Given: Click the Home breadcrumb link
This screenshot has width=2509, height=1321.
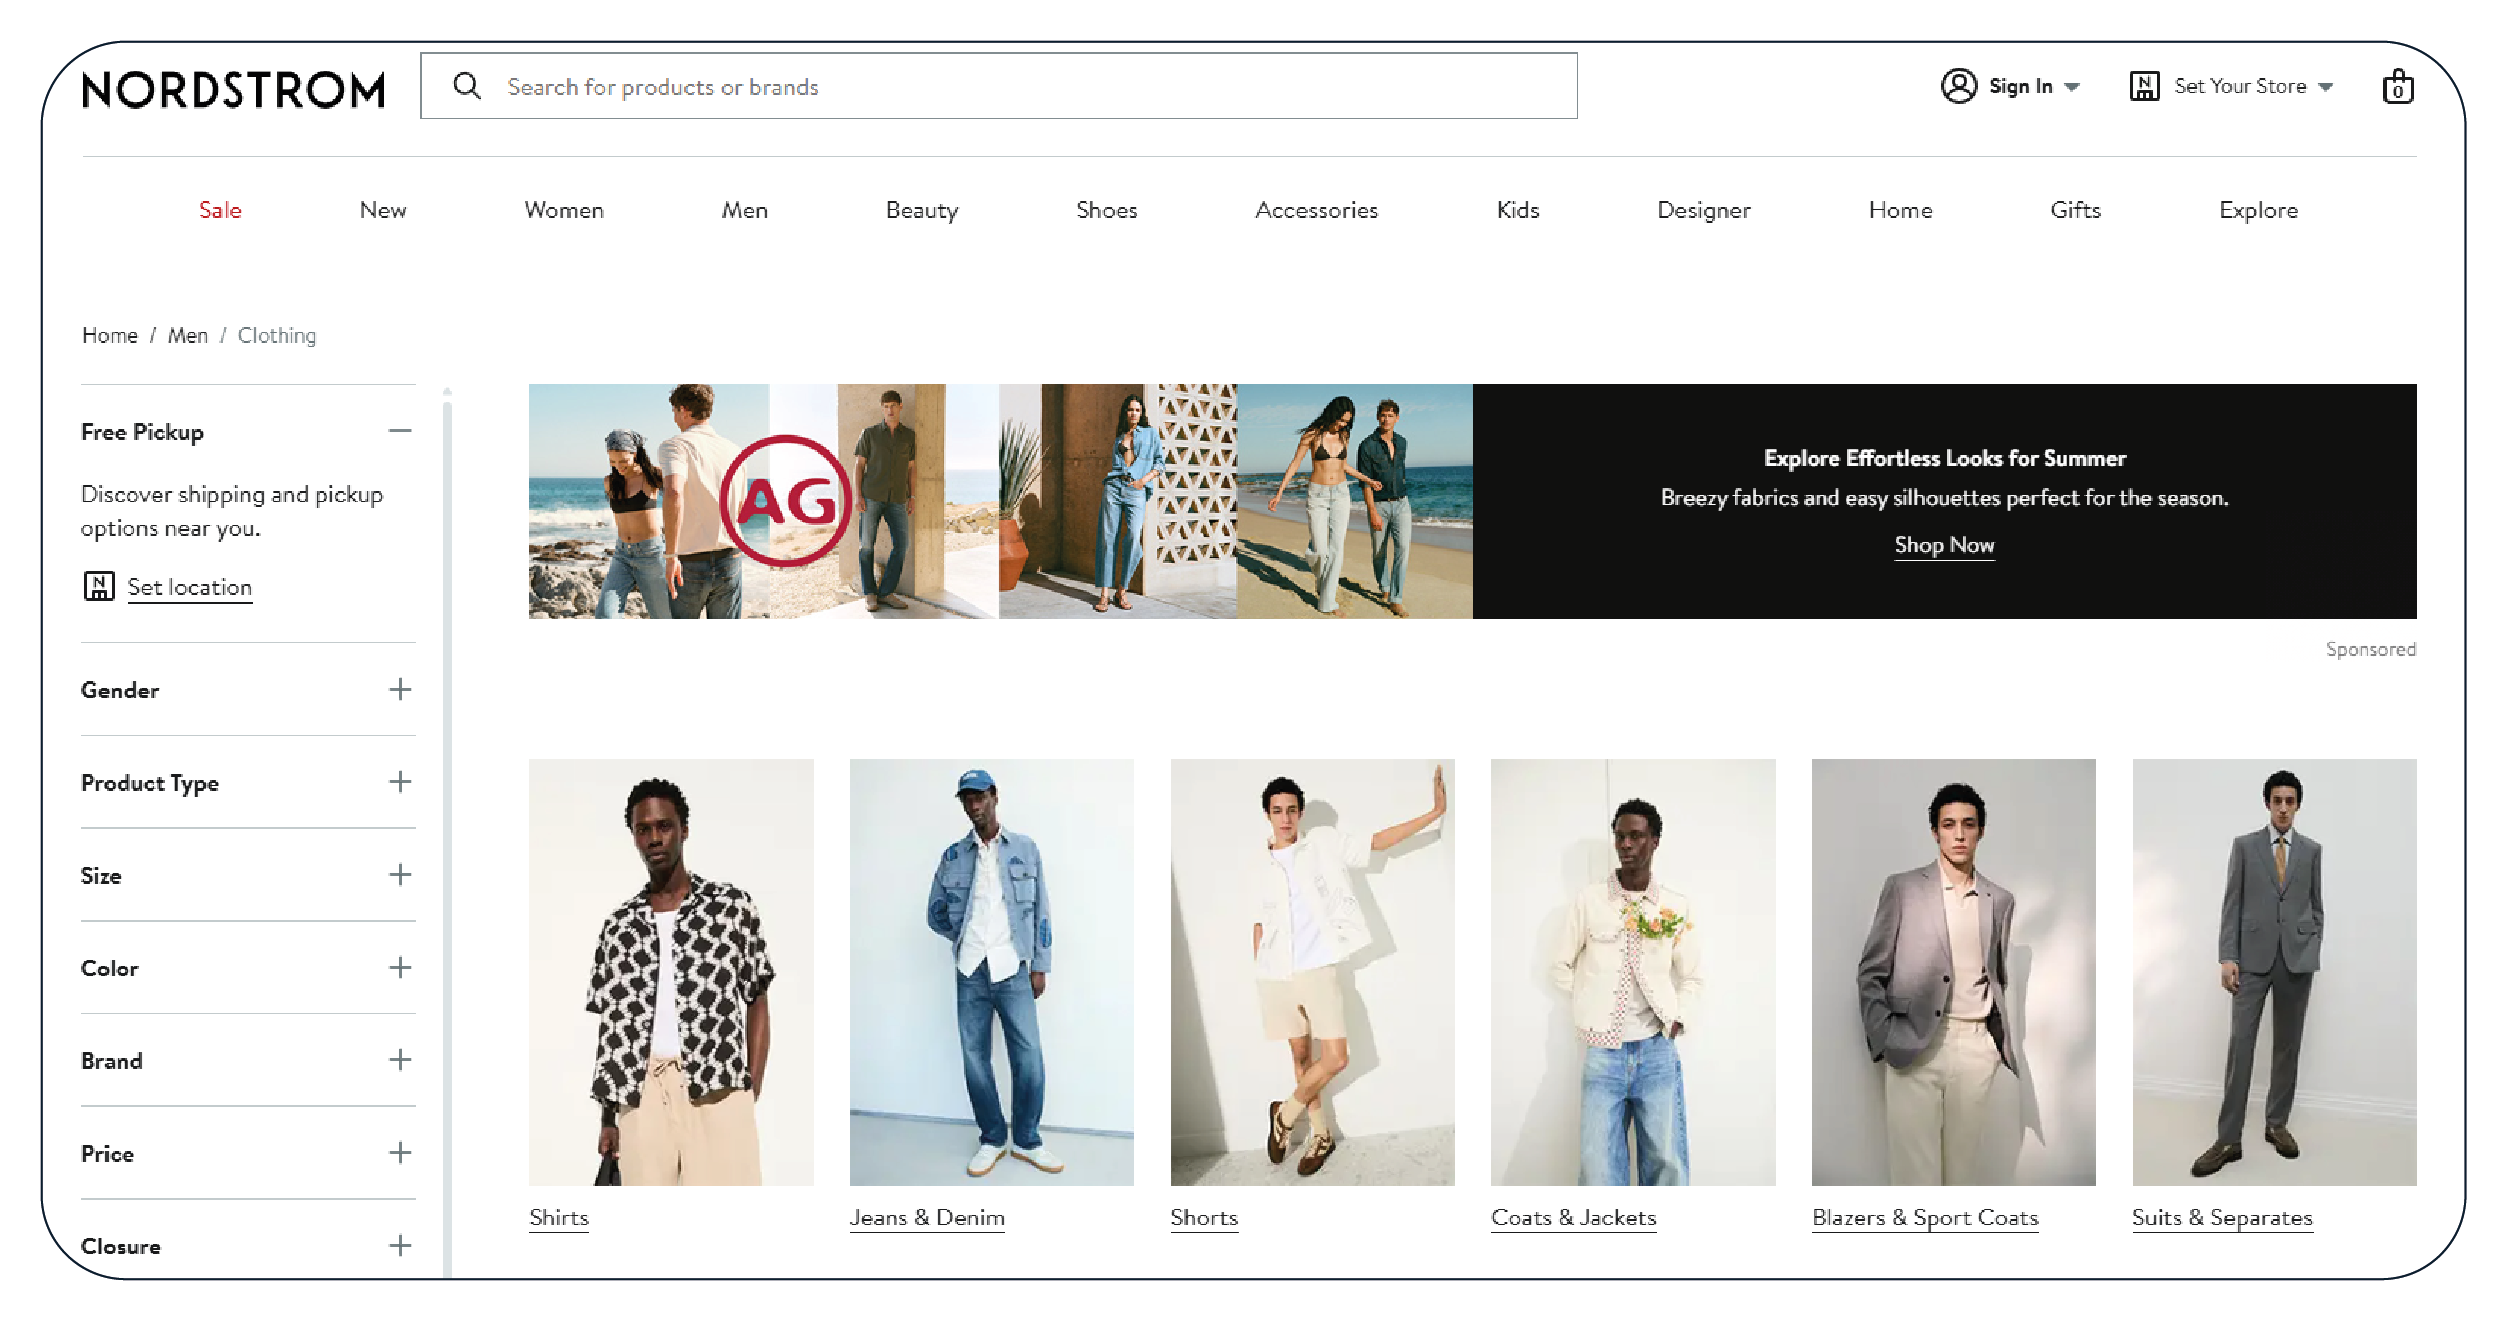Looking at the screenshot, I should point(110,335).
